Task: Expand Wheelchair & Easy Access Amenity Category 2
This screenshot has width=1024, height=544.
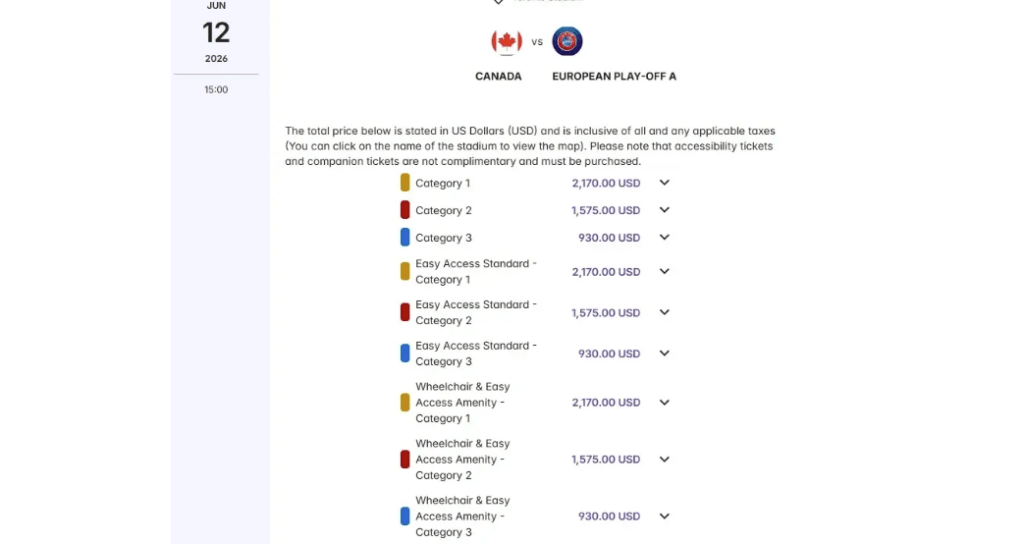Action: click(x=664, y=459)
